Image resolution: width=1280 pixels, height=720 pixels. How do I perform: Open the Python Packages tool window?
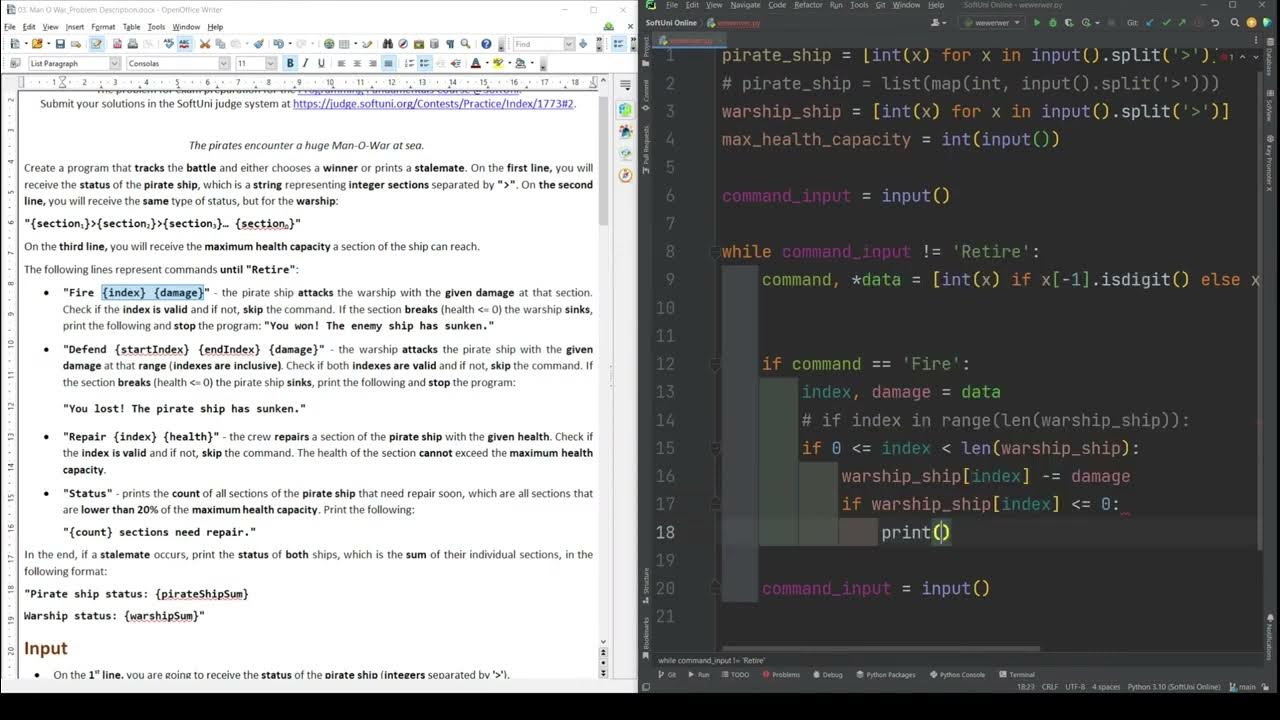[x=886, y=674]
